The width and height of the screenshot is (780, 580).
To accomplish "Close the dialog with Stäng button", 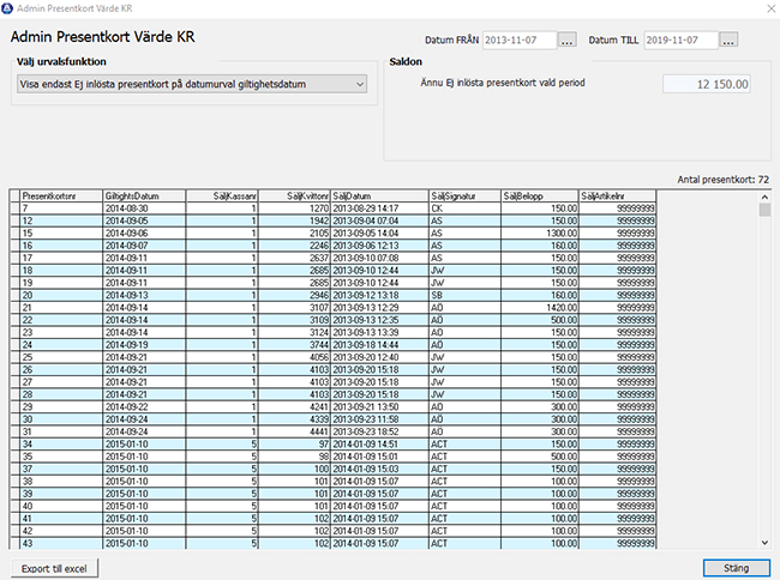I will [x=736, y=568].
